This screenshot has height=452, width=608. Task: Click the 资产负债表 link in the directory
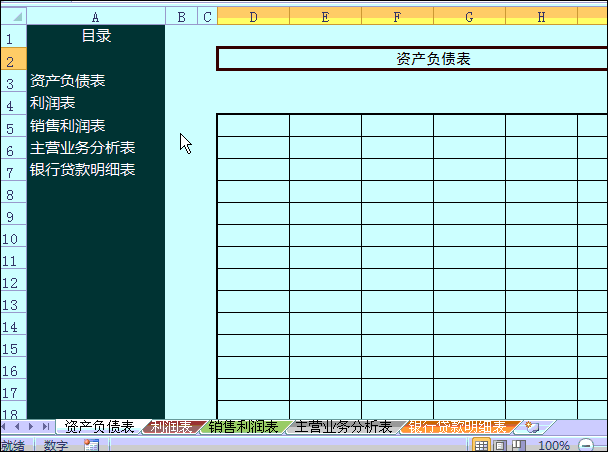click(68, 81)
